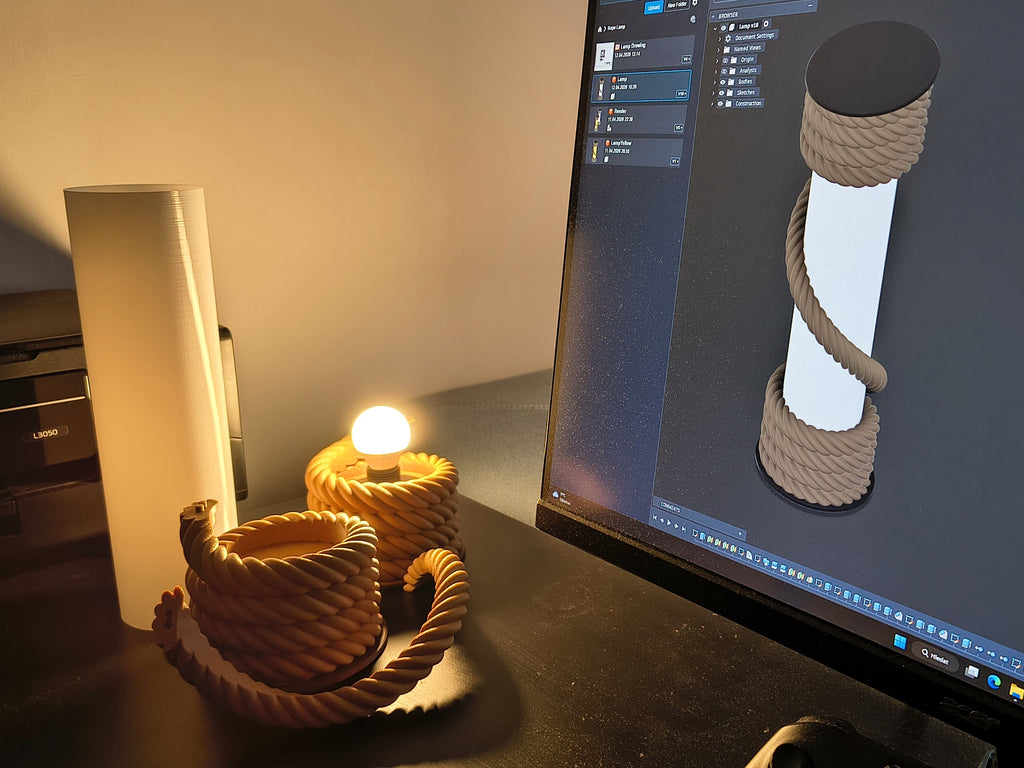
Task: Open version dropdown on Lamp Drawing file
Action: coord(686,59)
